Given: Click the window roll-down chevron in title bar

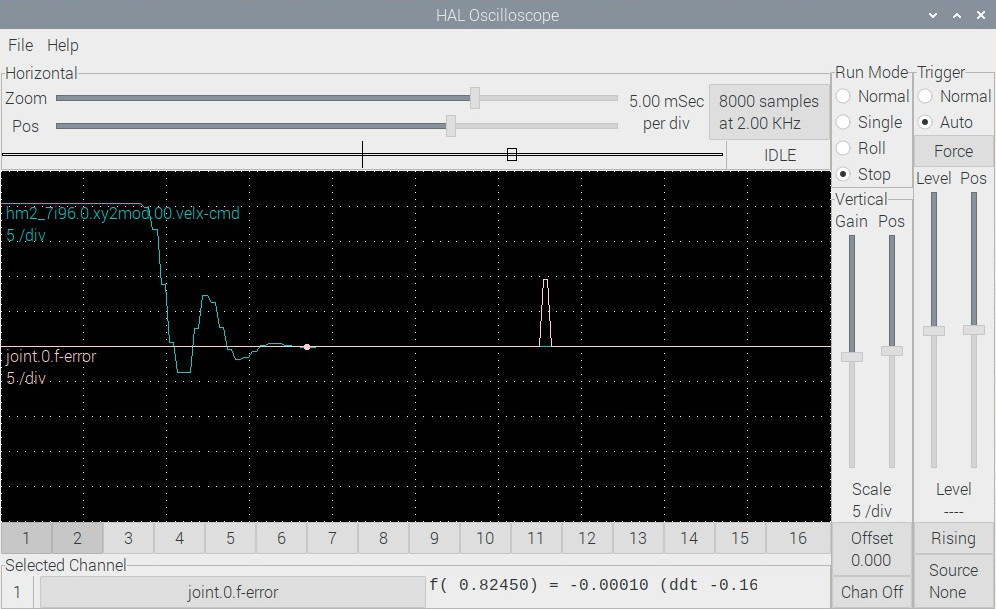Looking at the screenshot, I should [x=932, y=15].
